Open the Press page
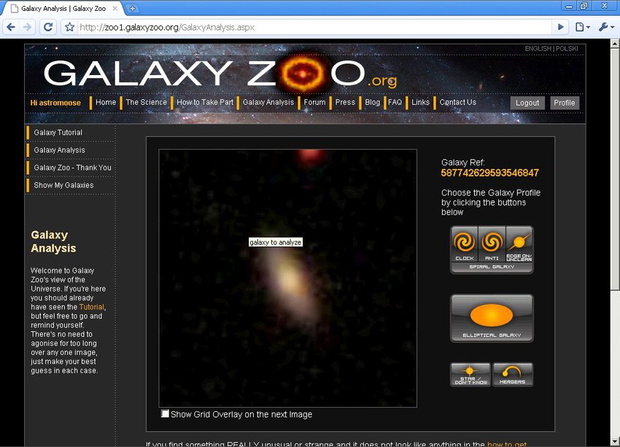The height and width of the screenshot is (447, 620). click(345, 102)
